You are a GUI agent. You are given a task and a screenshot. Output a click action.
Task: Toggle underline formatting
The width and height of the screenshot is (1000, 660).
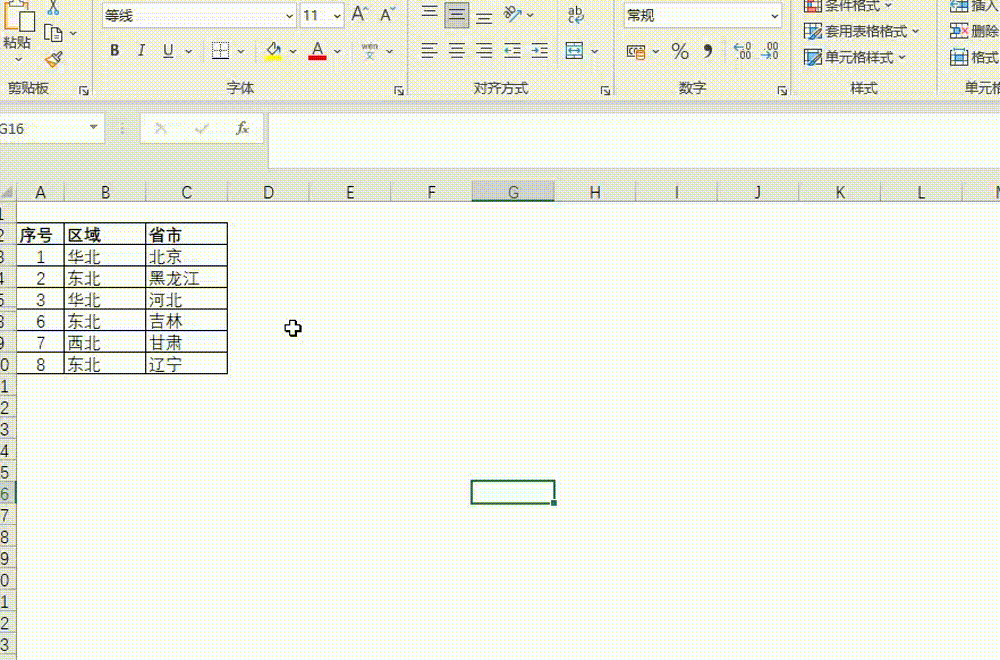(x=168, y=50)
